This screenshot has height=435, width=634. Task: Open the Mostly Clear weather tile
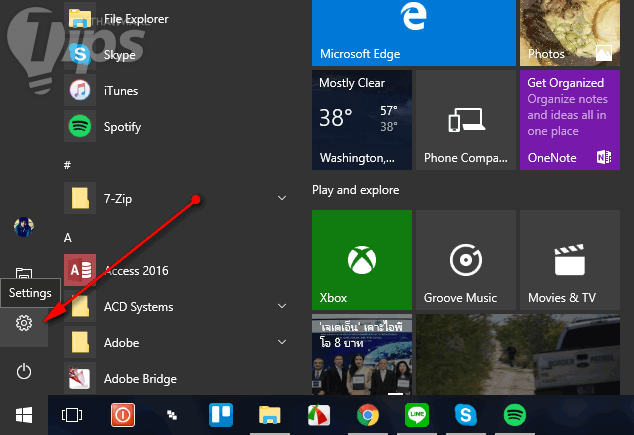362,120
